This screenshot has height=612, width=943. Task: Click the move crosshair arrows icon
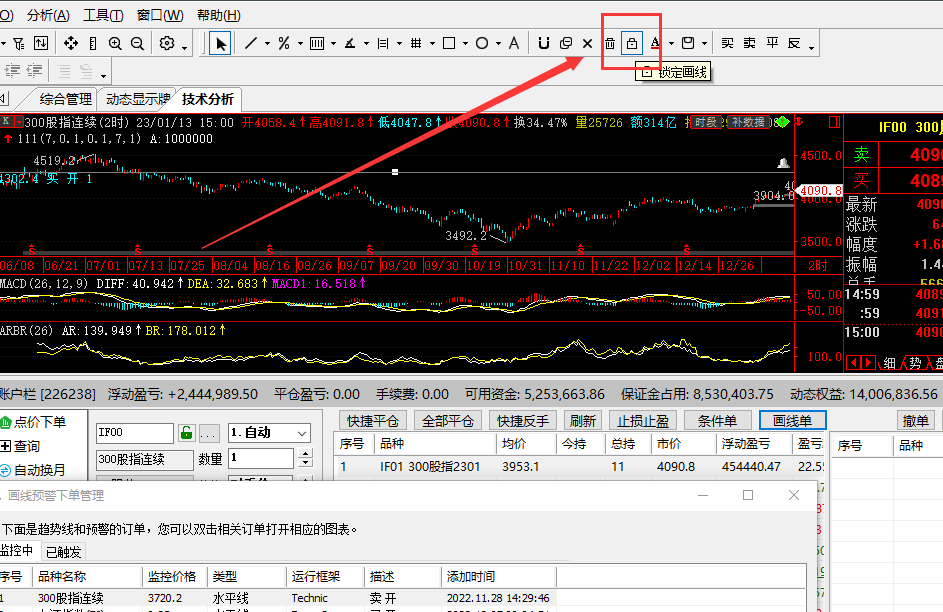(x=71, y=43)
